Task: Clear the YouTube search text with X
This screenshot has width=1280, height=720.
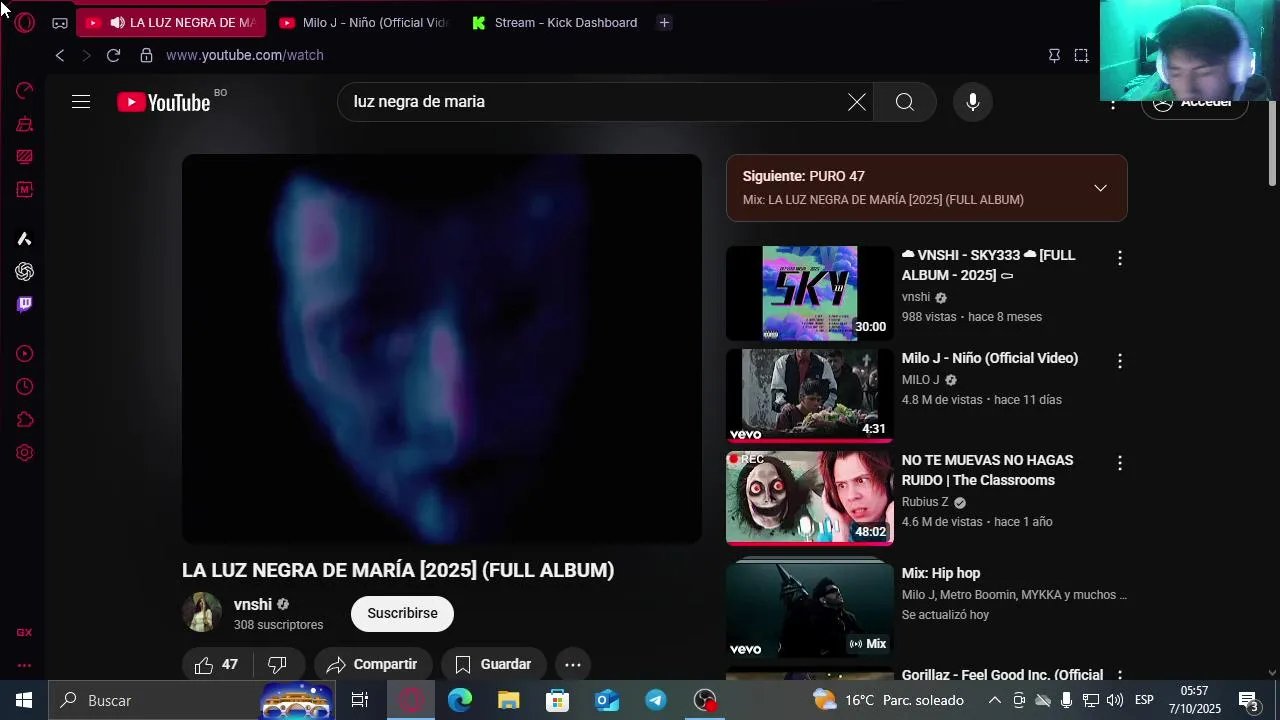Action: point(857,102)
